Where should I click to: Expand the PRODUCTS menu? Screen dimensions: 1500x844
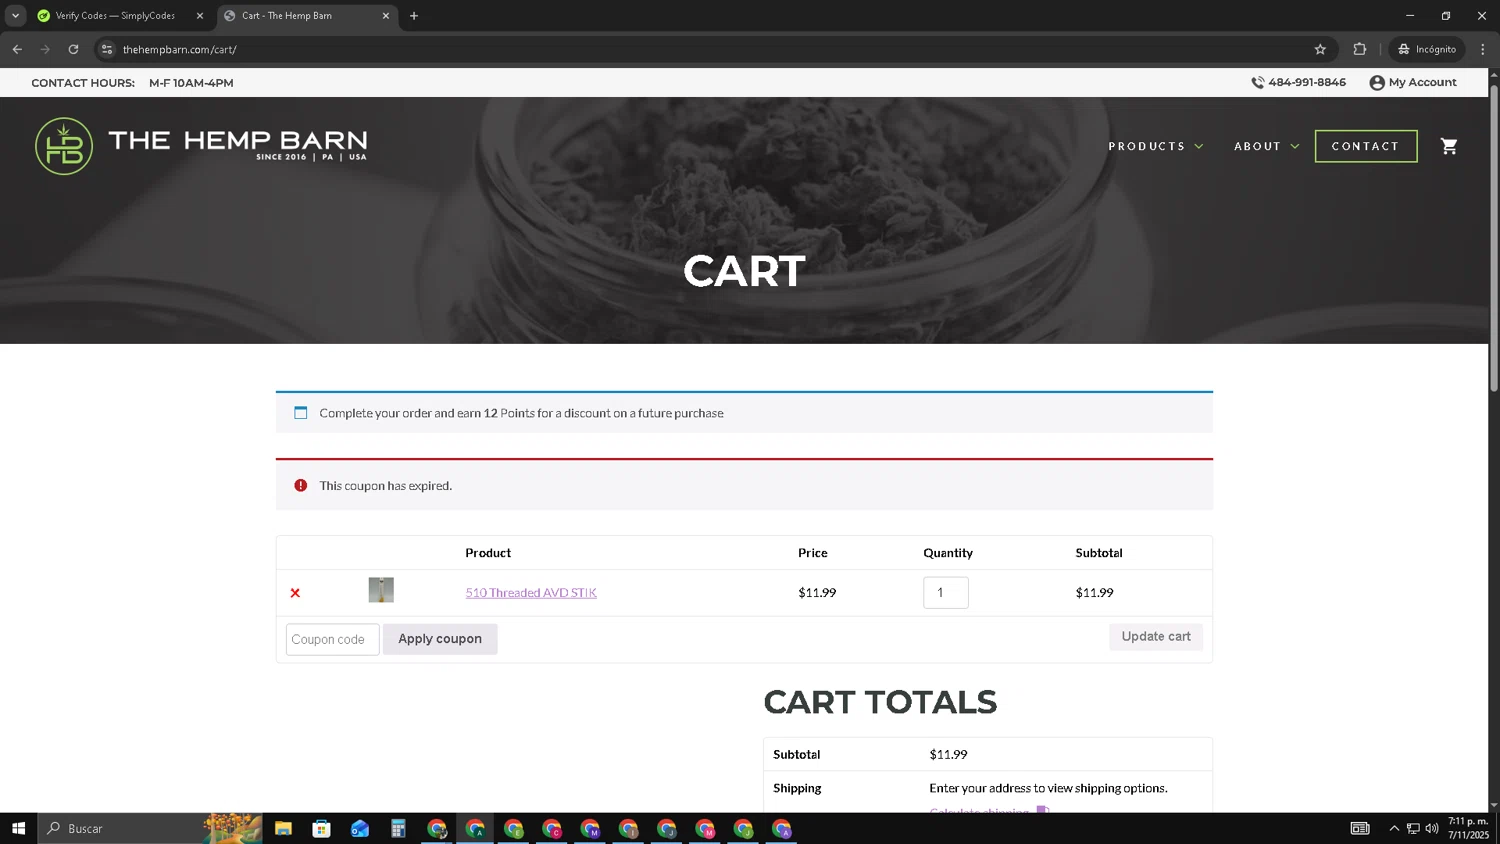coord(1156,146)
